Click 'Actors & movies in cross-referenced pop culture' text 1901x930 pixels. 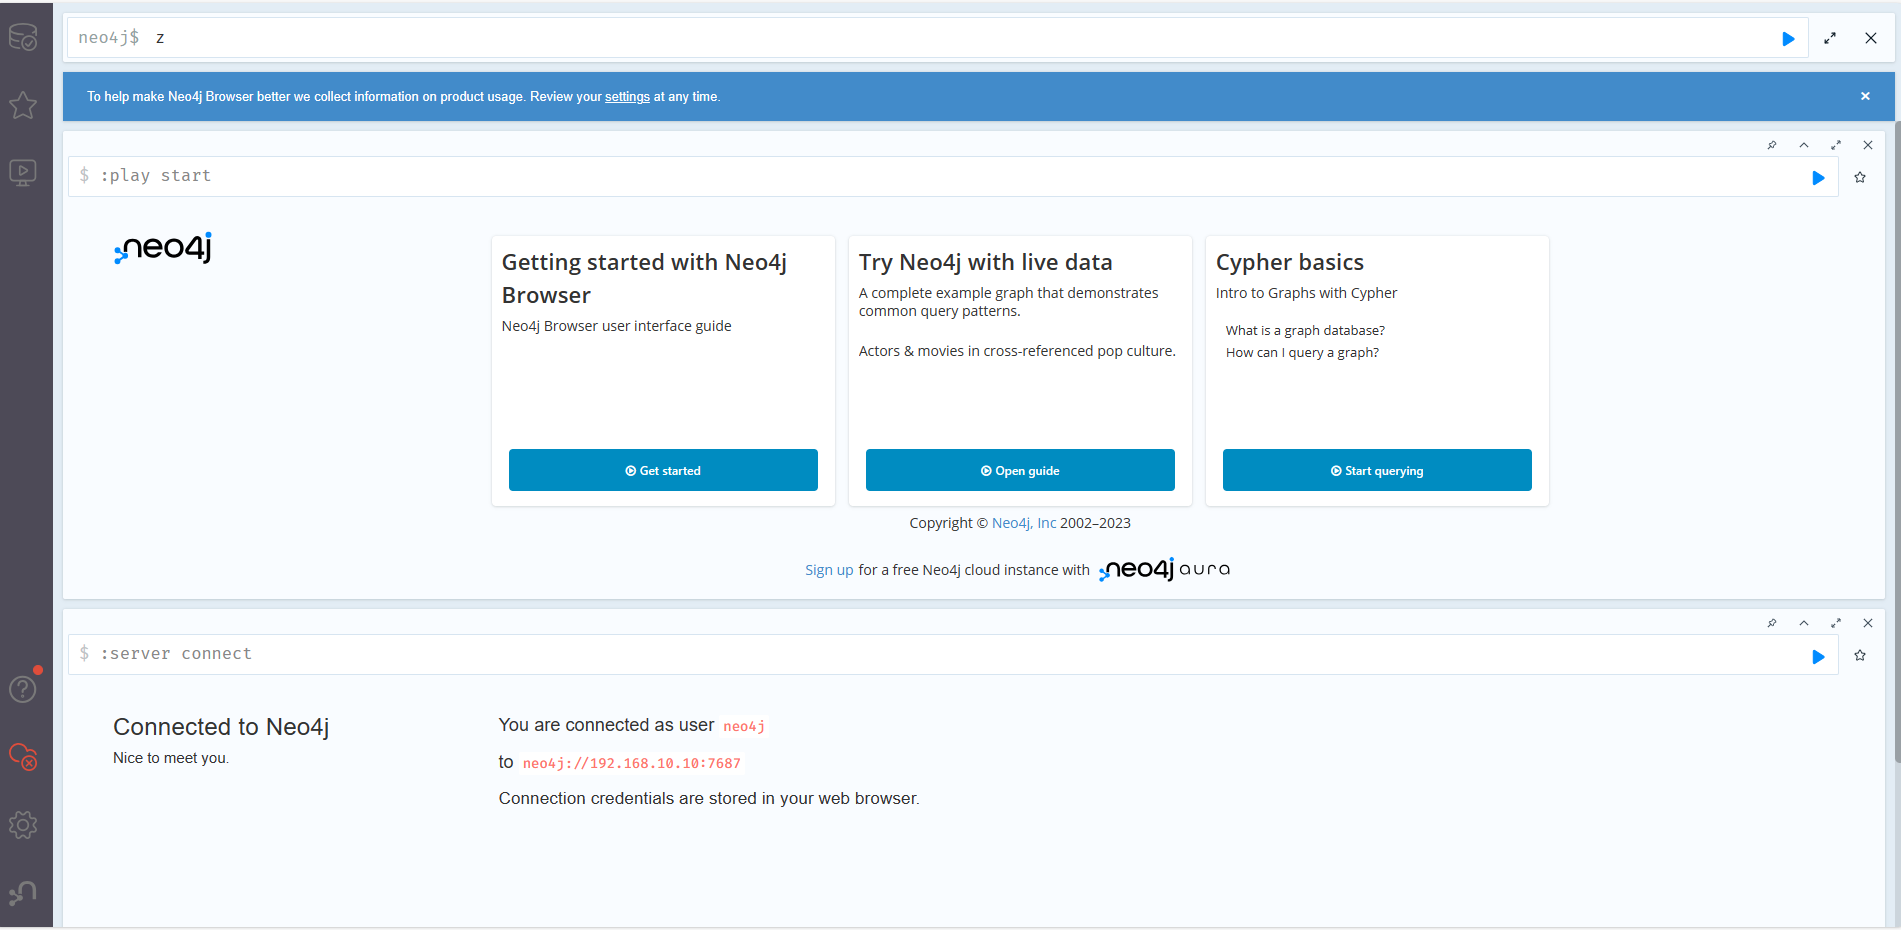click(1017, 351)
